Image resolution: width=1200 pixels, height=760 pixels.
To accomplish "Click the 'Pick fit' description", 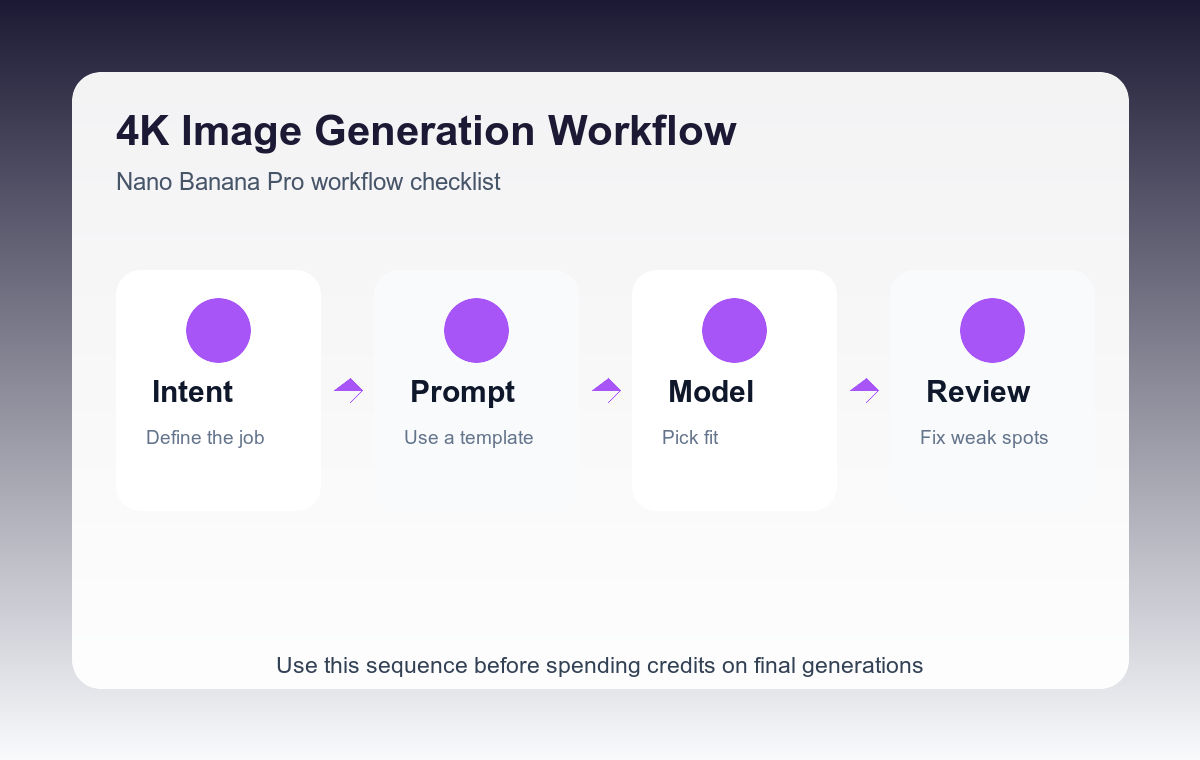I will coord(690,438).
